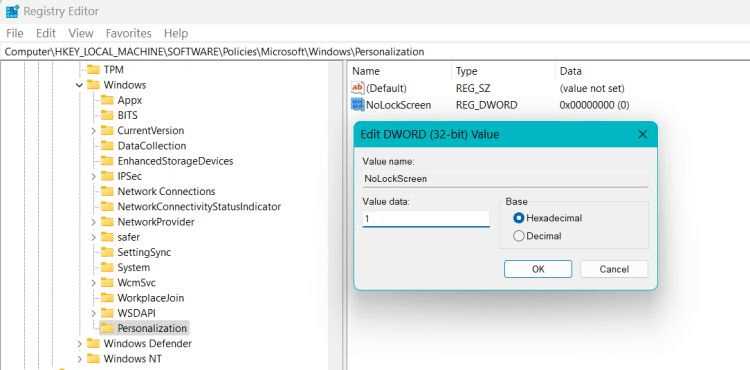This screenshot has width=750, height=370.
Task: Click the WorkplaceJoin folder icon
Action: tap(107, 298)
